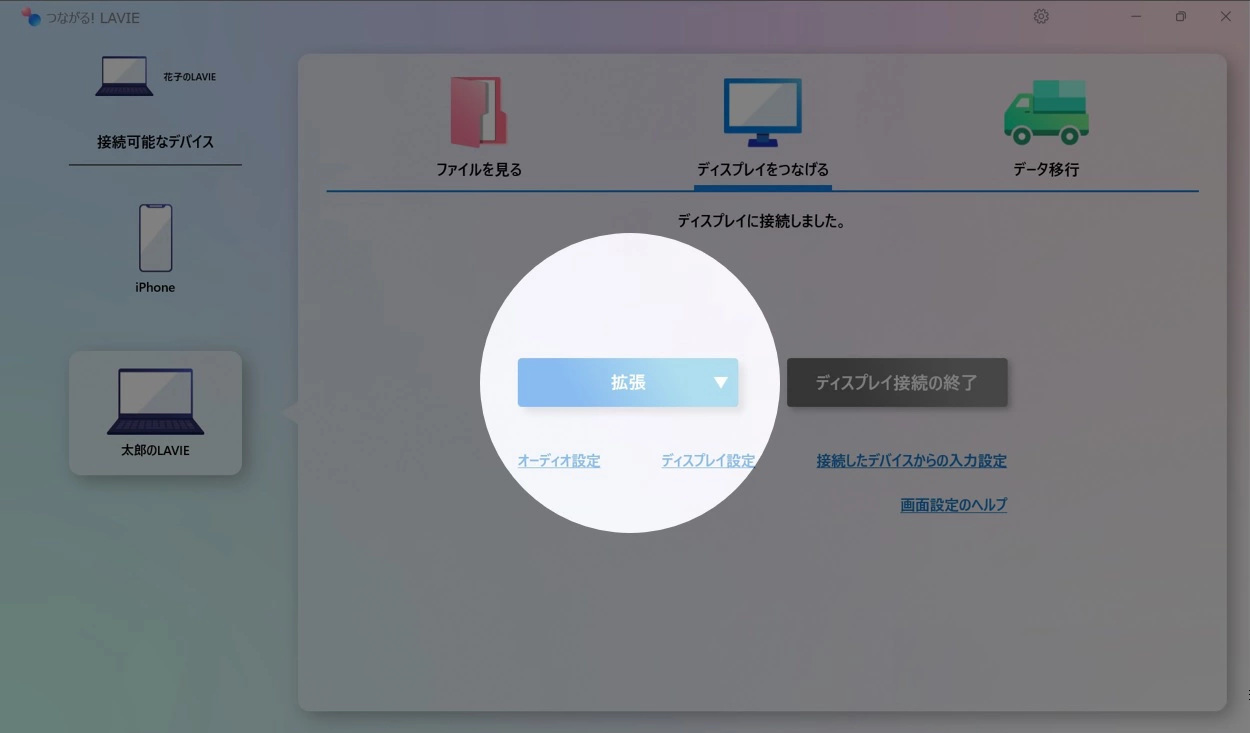Image resolution: width=1250 pixels, height=733 pixels.
Task: Open the ディスプレイ設定 link
Action: tap(708, 461)
